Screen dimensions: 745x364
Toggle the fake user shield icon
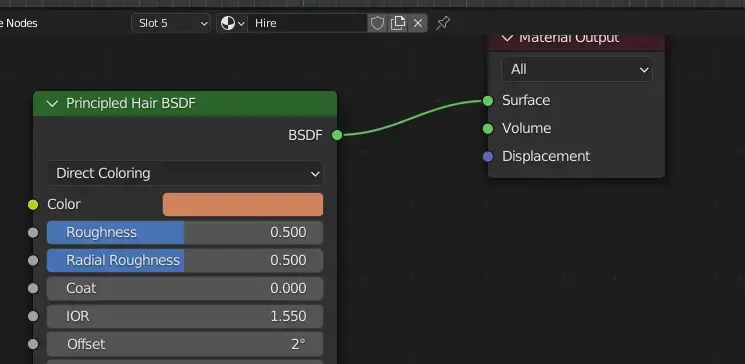pyautogui.click(x=377, y=23)
